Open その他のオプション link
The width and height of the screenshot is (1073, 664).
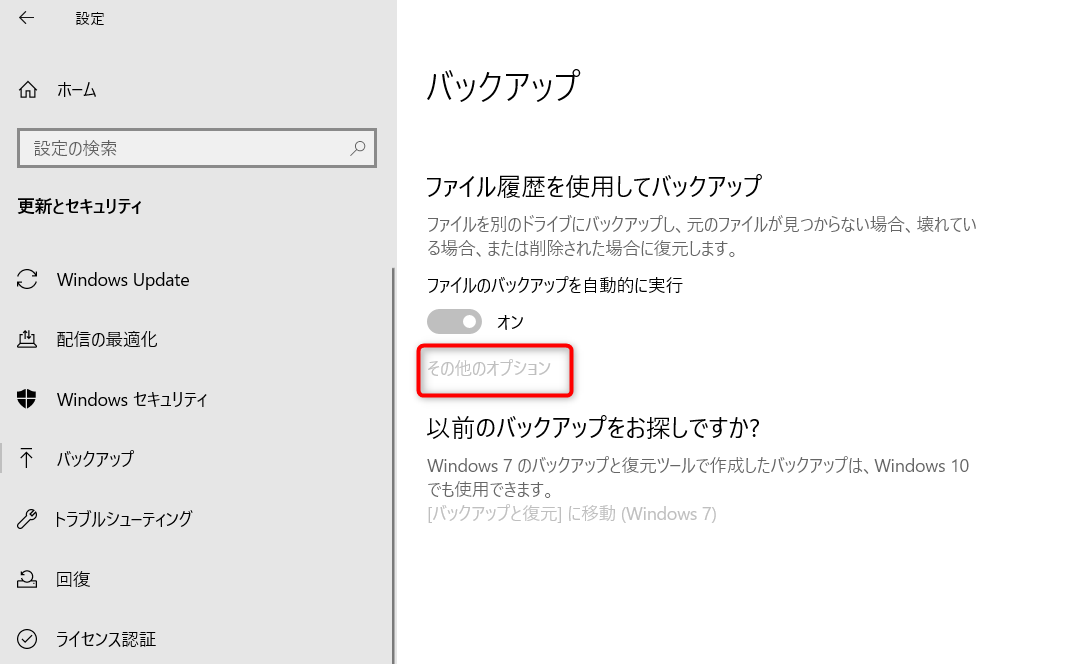(x=489, y=368)
